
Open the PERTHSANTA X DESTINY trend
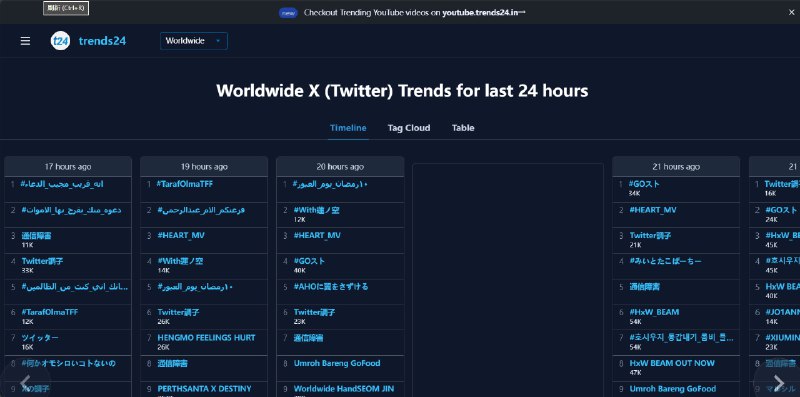pos(204,388)
